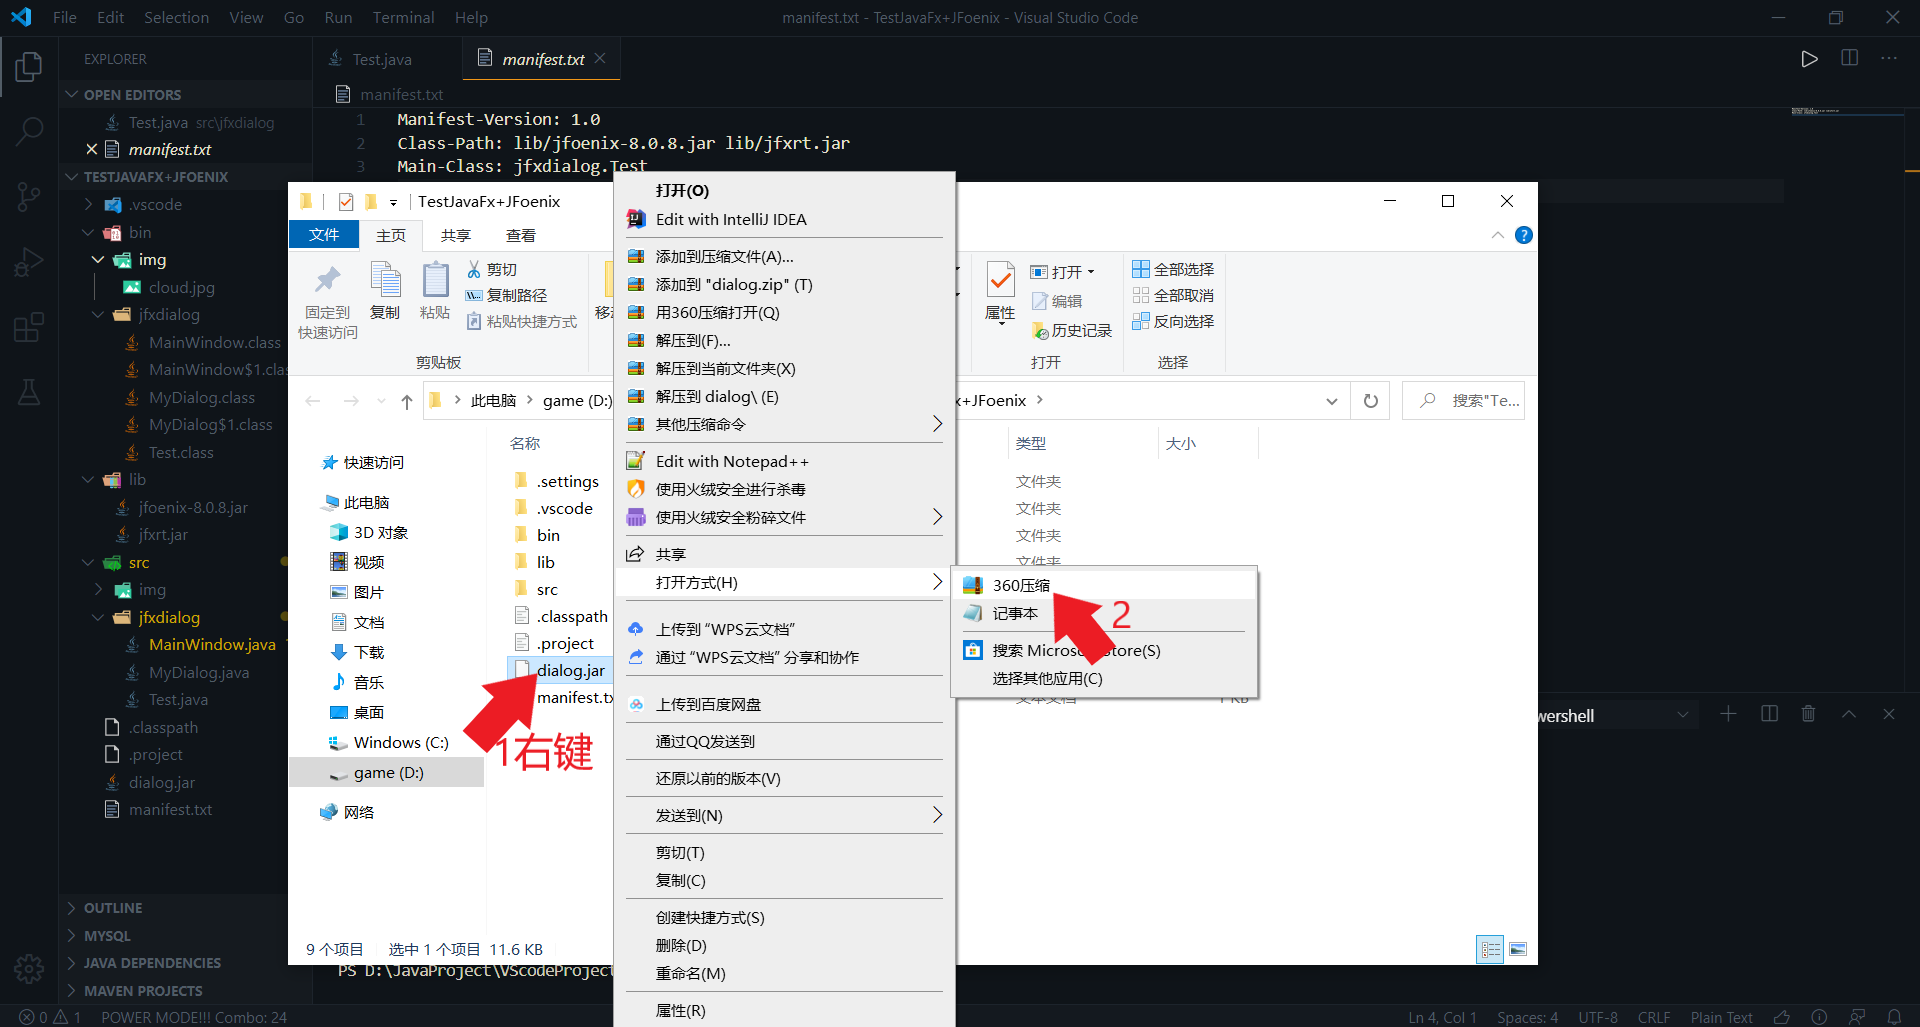Image resolution: width=1920 pixels, height=1027 pixels.
Task: Click errors and warnings status bar indicator
Action: point(51,1017)
